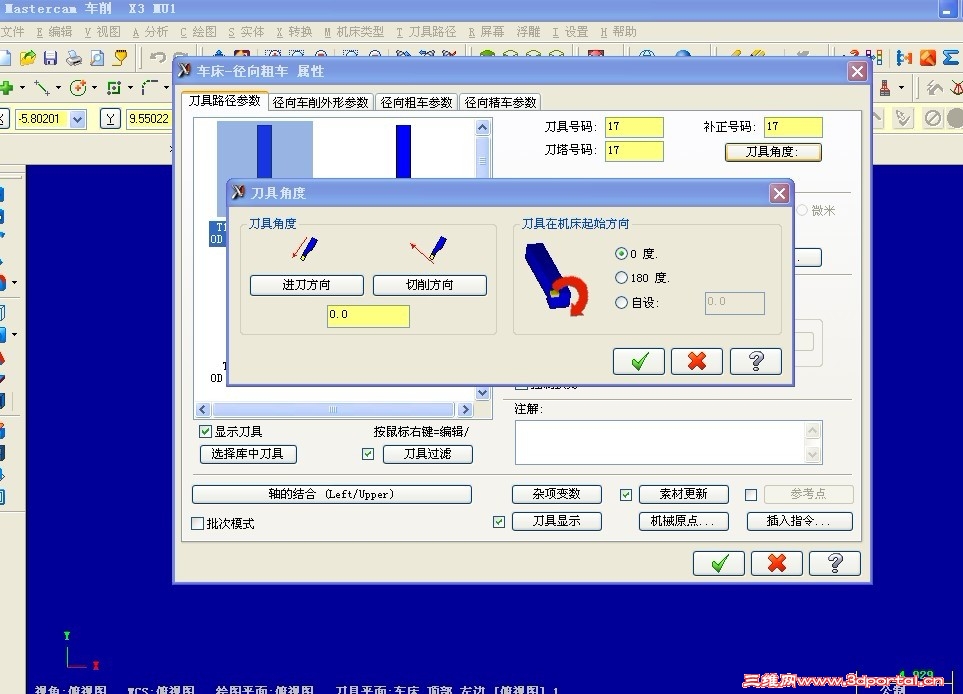Image resolution: width=963 pixels, height=694 pixels.
Task: Click the yellow tool angle value field
Action: coord(368,316)
